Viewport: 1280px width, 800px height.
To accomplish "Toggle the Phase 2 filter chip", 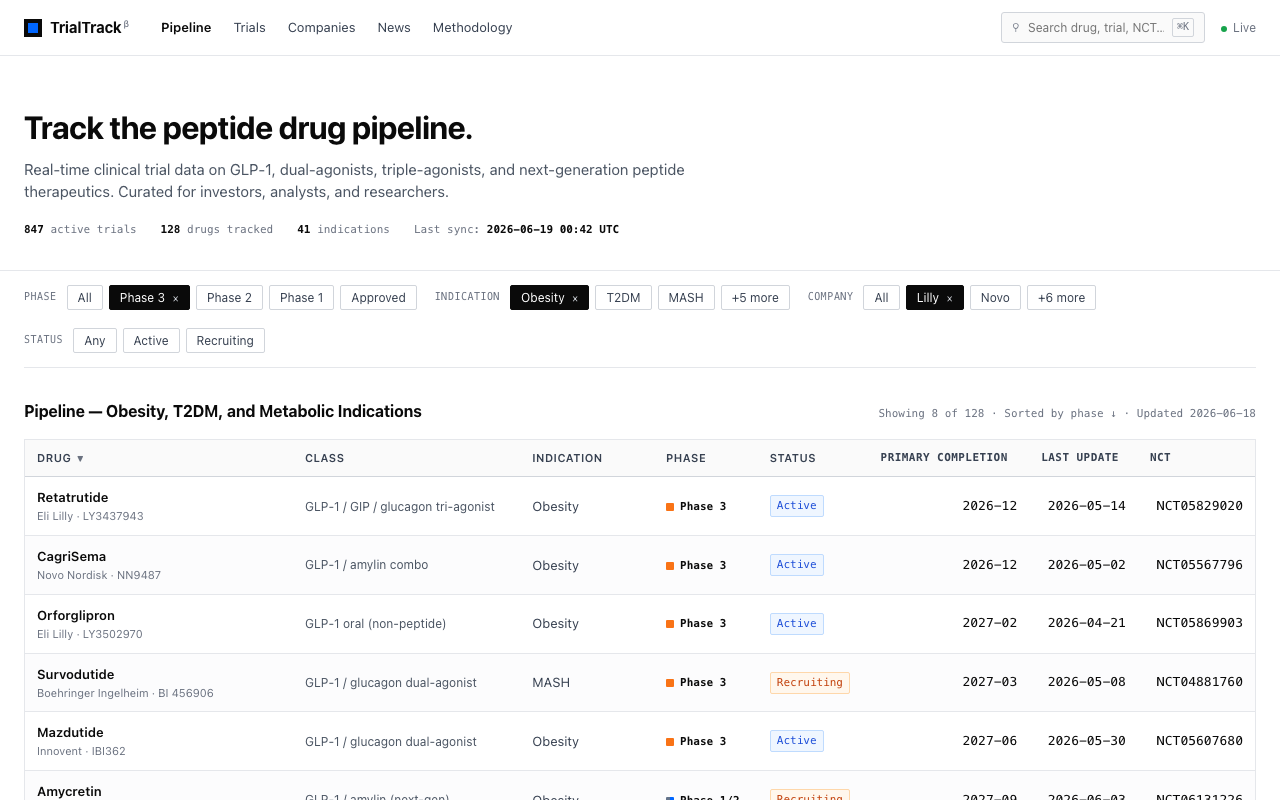I will [230, 298].
